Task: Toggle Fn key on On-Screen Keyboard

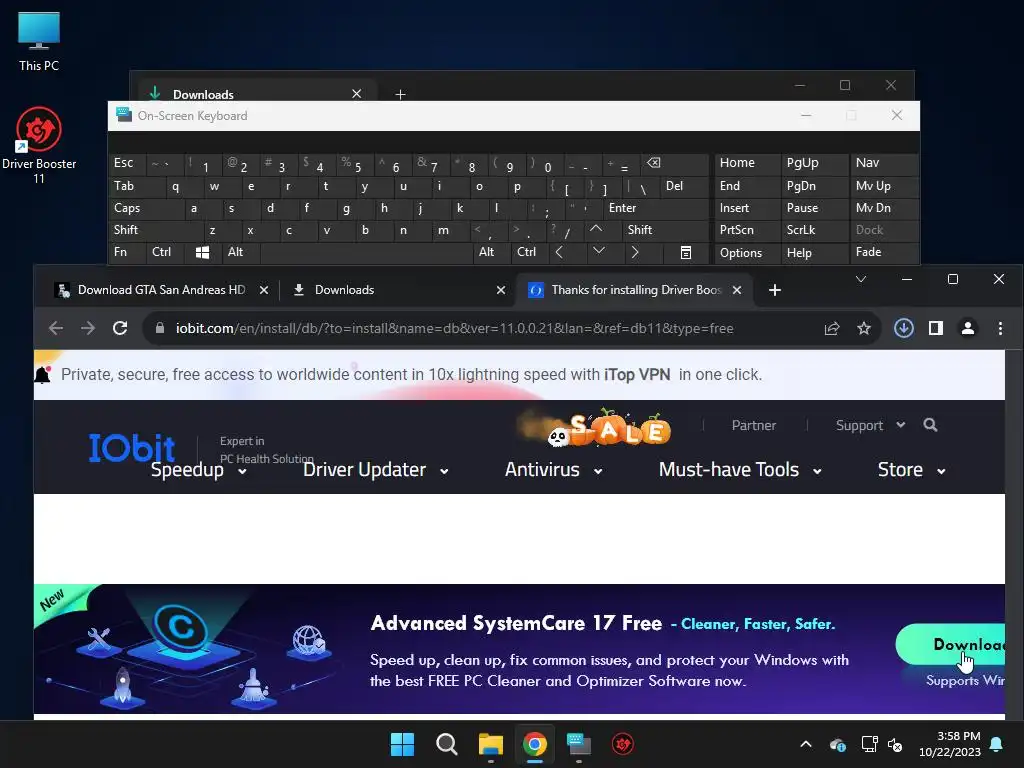Action: (128, 252)
